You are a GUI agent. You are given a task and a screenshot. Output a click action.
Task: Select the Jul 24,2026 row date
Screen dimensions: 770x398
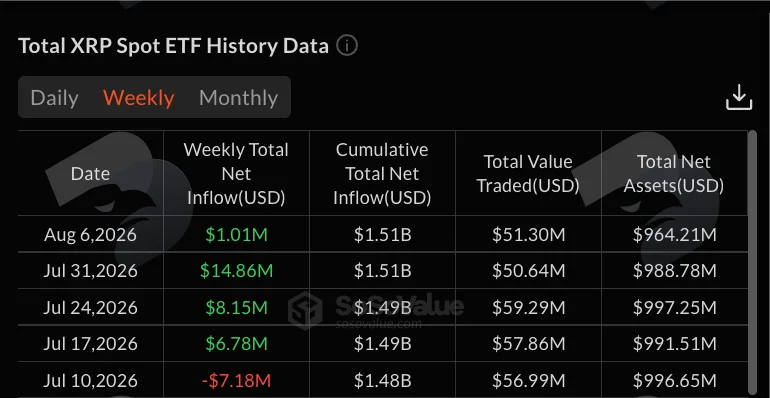pyautogui.click(x=90, y=307)
